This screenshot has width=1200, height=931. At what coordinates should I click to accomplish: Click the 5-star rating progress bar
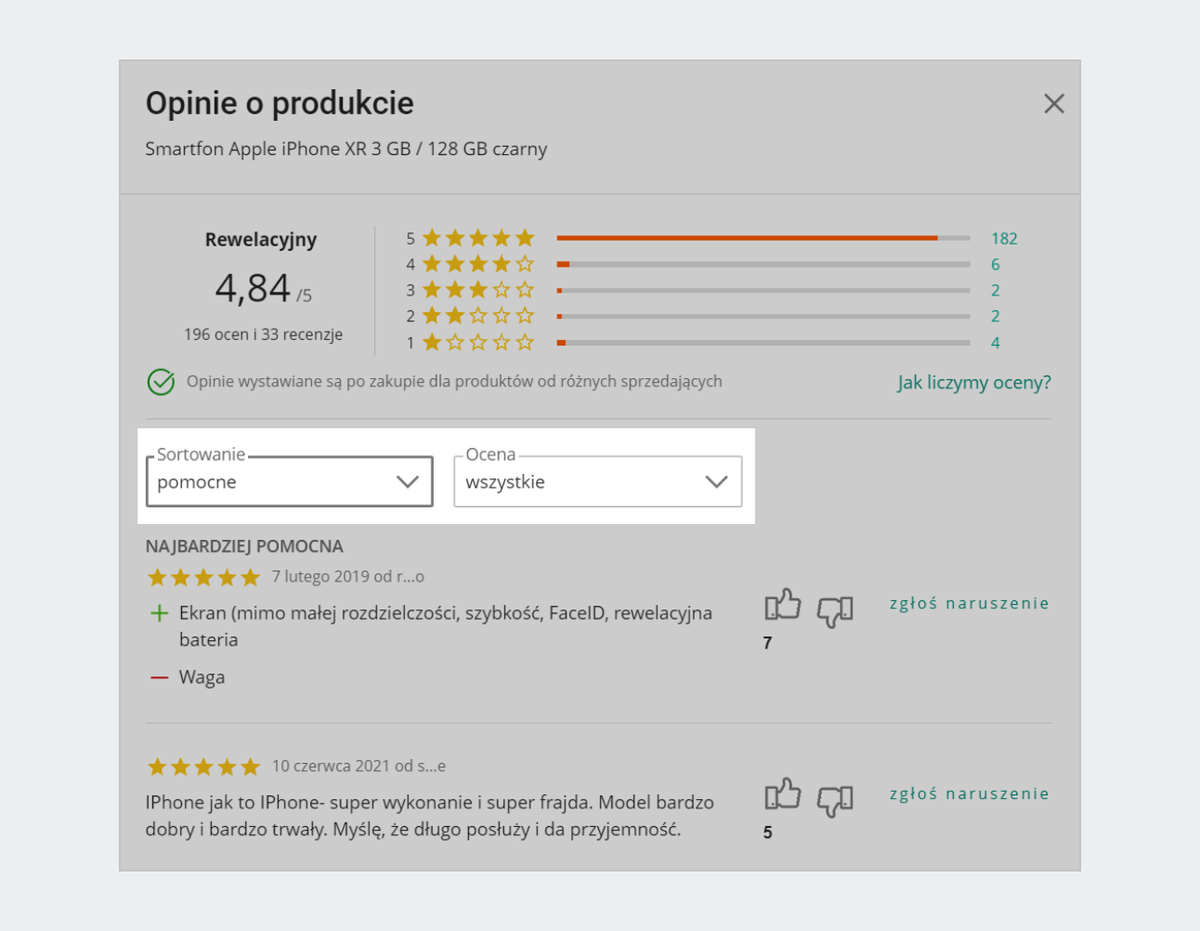(x=762, y=238)
